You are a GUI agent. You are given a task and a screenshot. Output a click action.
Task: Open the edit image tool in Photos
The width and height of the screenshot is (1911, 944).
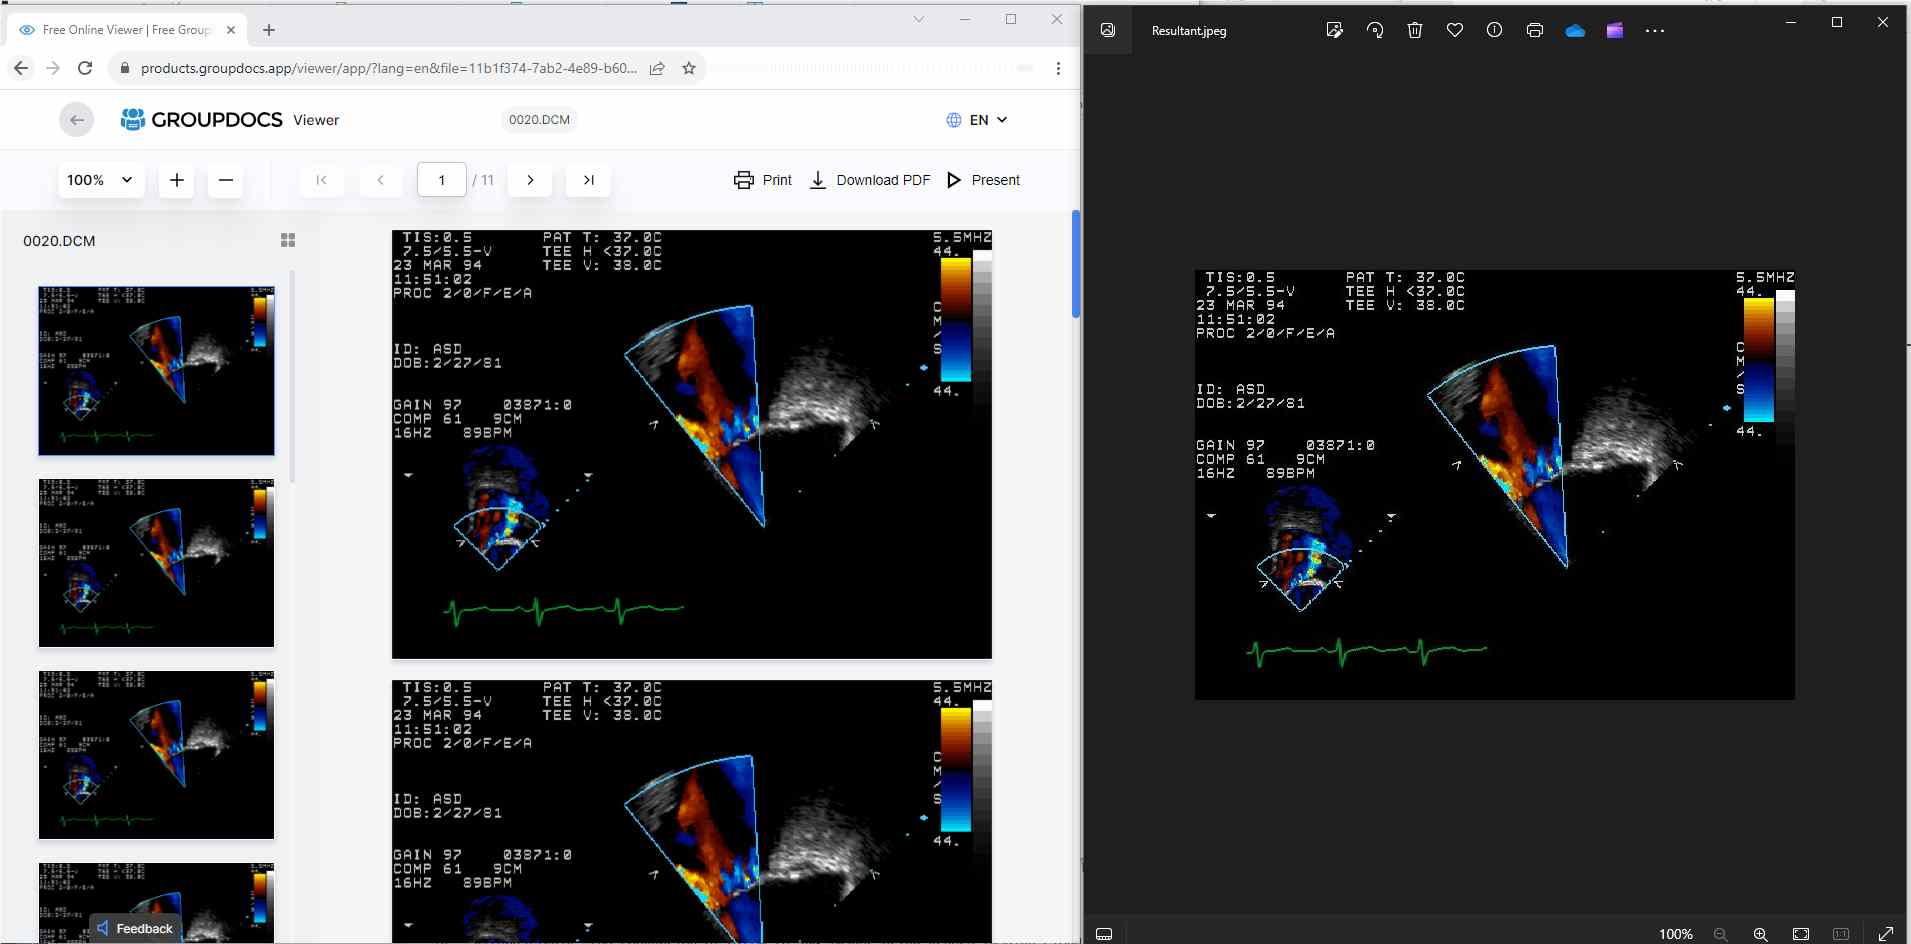pos(1334,30)
